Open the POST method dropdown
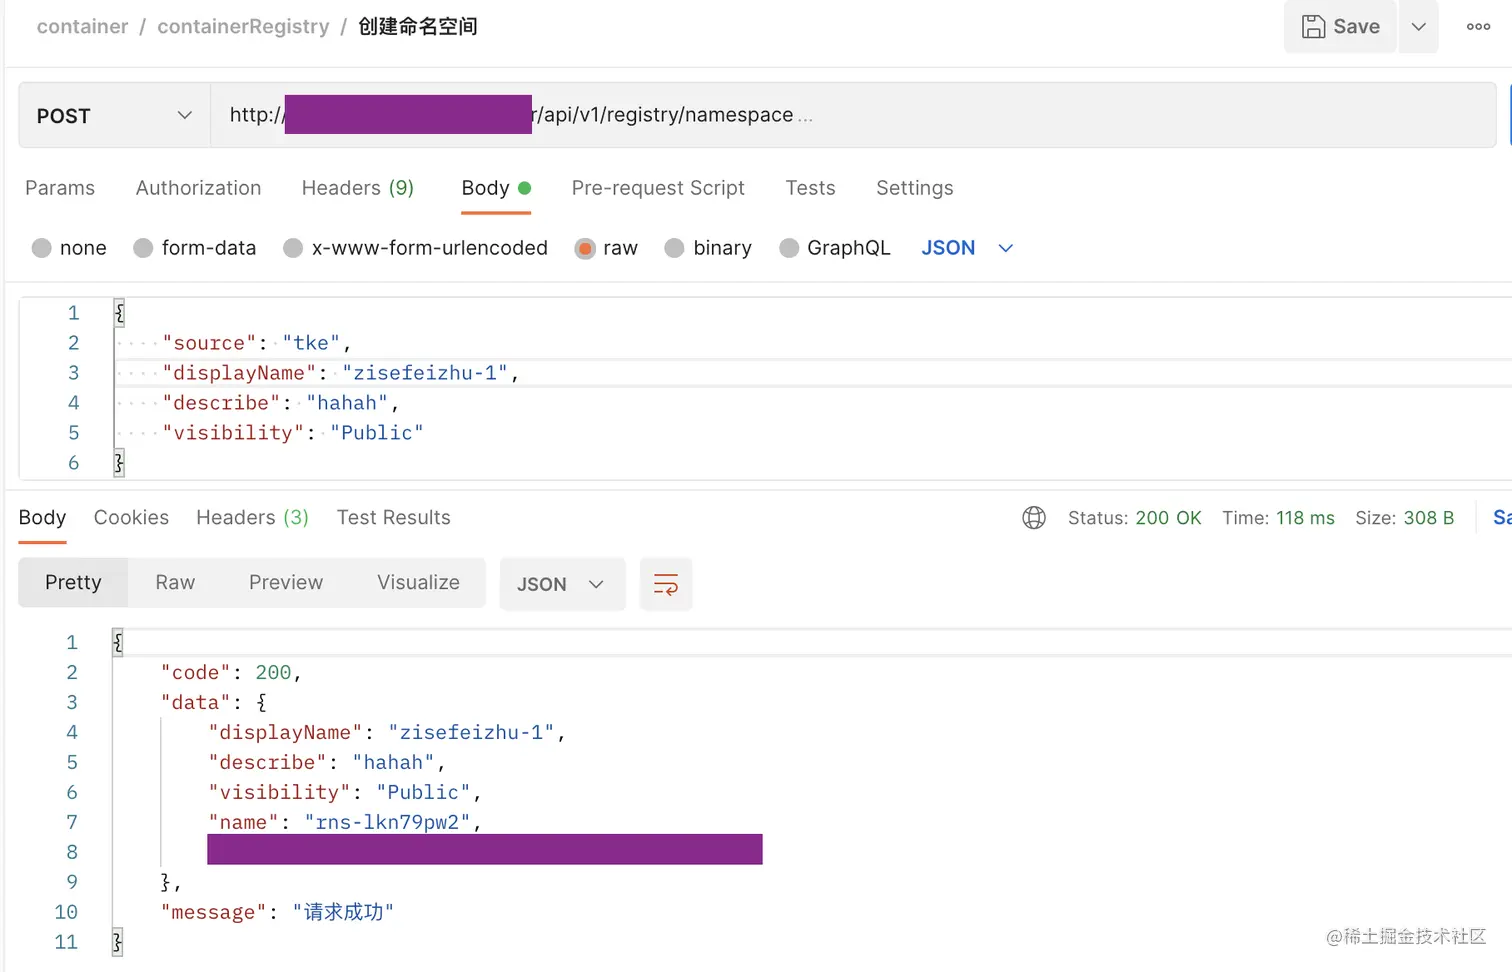 pyautogui.click(x=114, y=116)
